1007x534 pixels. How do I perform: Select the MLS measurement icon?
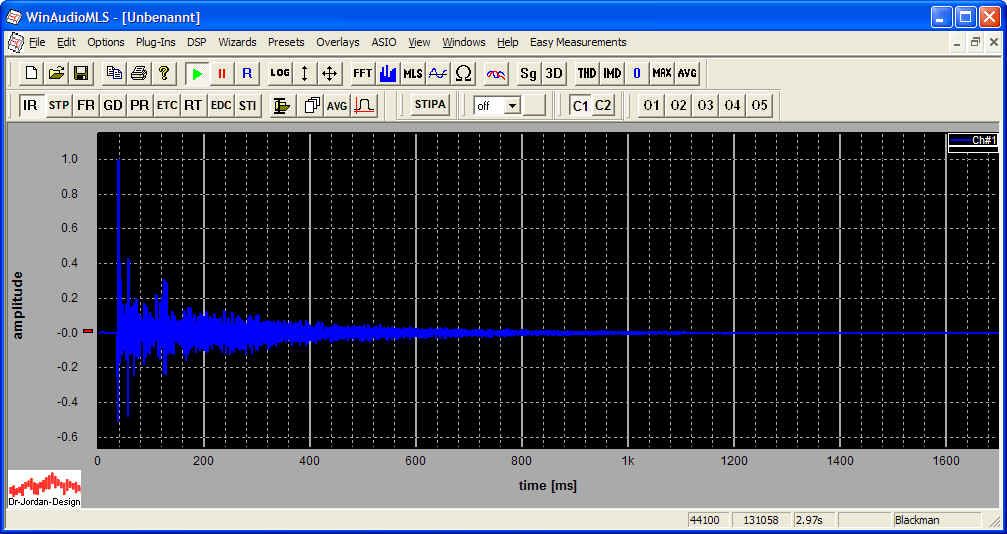pos(413,73)
